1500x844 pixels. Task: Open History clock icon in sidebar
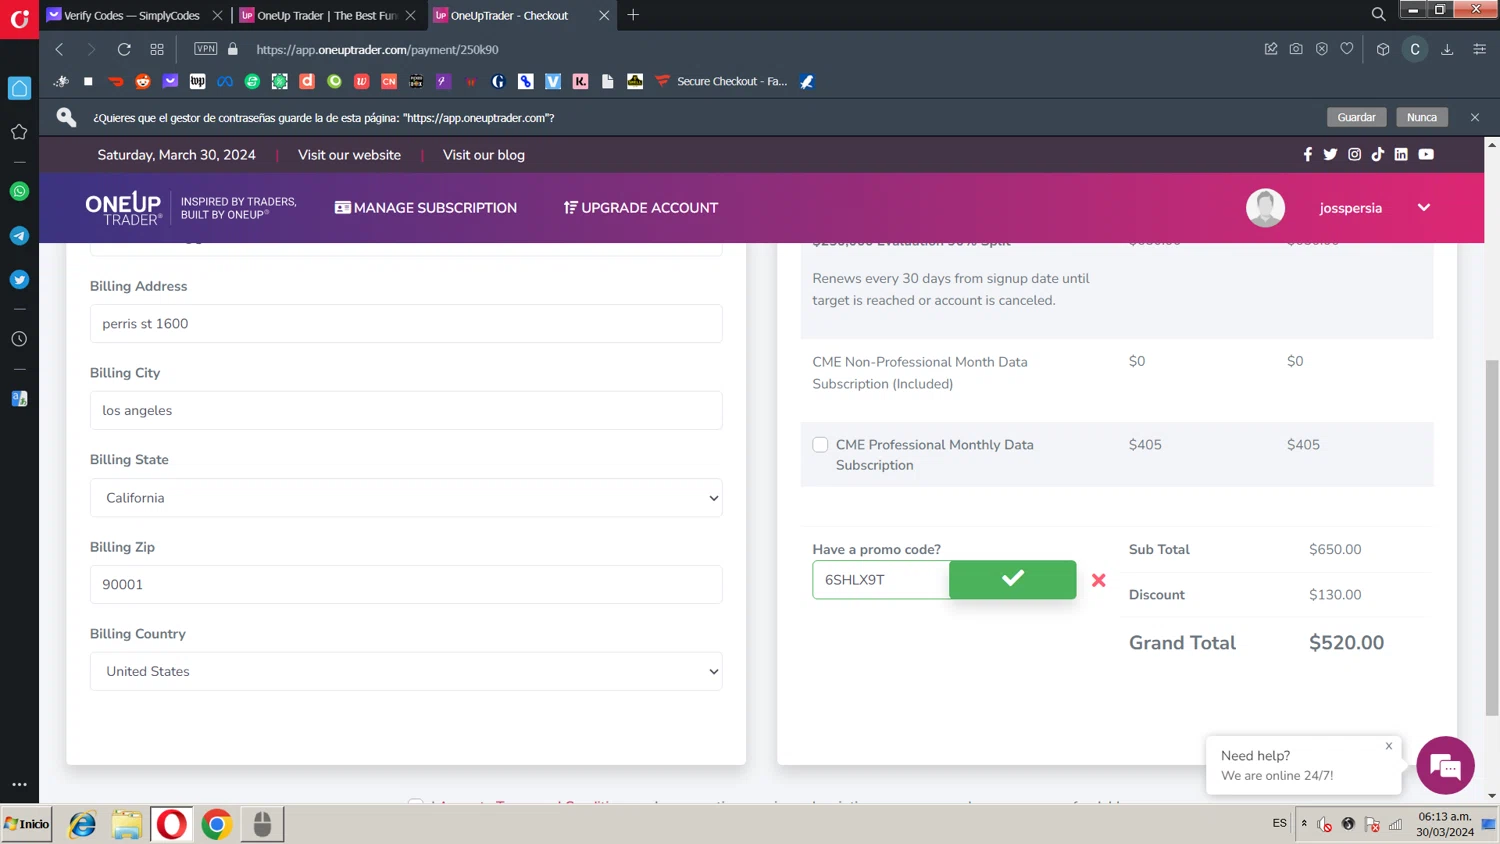[x=19, y=339]
